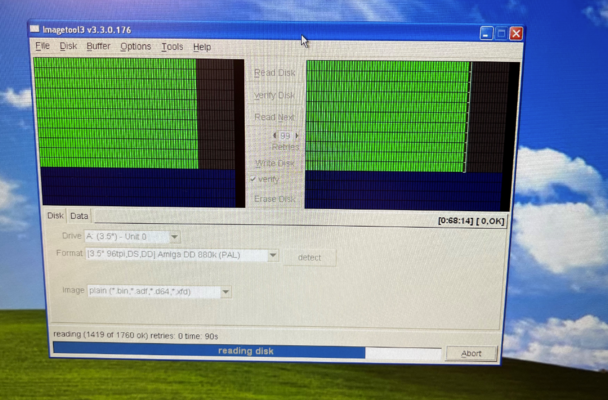Screen dimensions: 608x400
Task: Expand the Format dropdown
Action: click(x=273, y=256)
